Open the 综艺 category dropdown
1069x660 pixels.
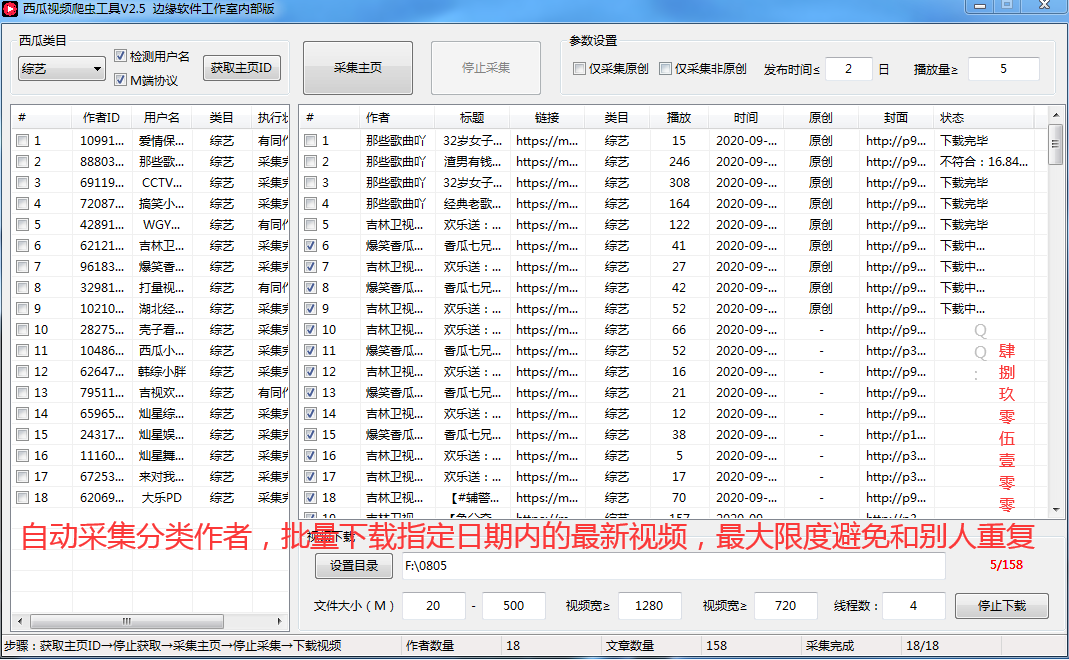point(61,68)
